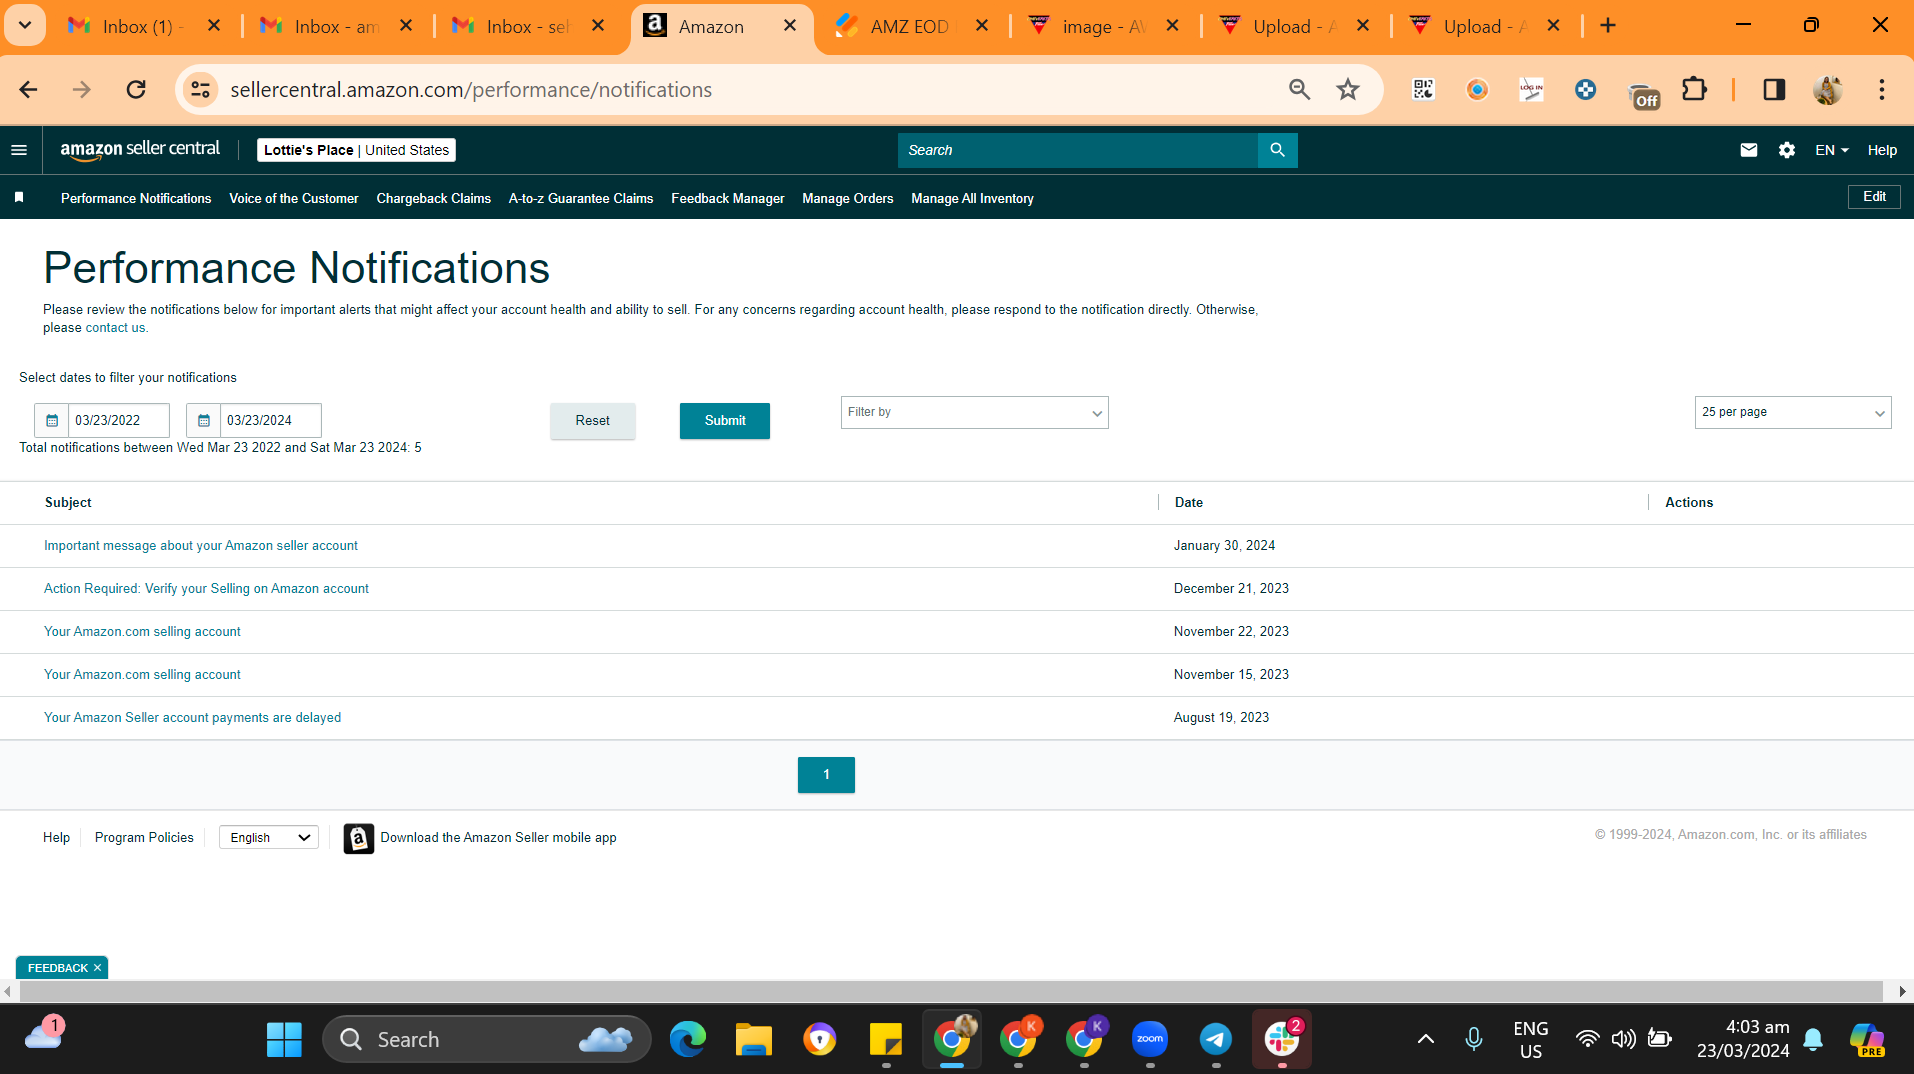Open Action Required: Verify your Selling notification
This screenshot has width=1914, height=1074.
(206, 589)
